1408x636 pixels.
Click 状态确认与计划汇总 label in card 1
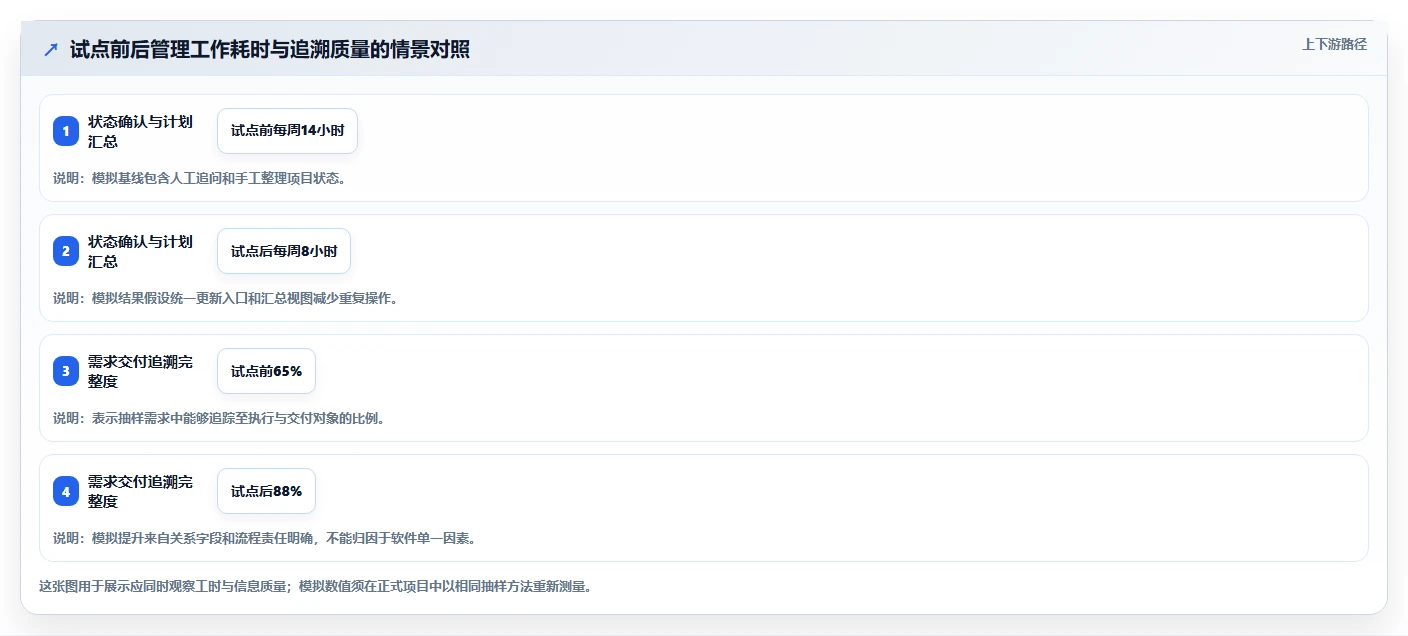(x=141, y=131)
